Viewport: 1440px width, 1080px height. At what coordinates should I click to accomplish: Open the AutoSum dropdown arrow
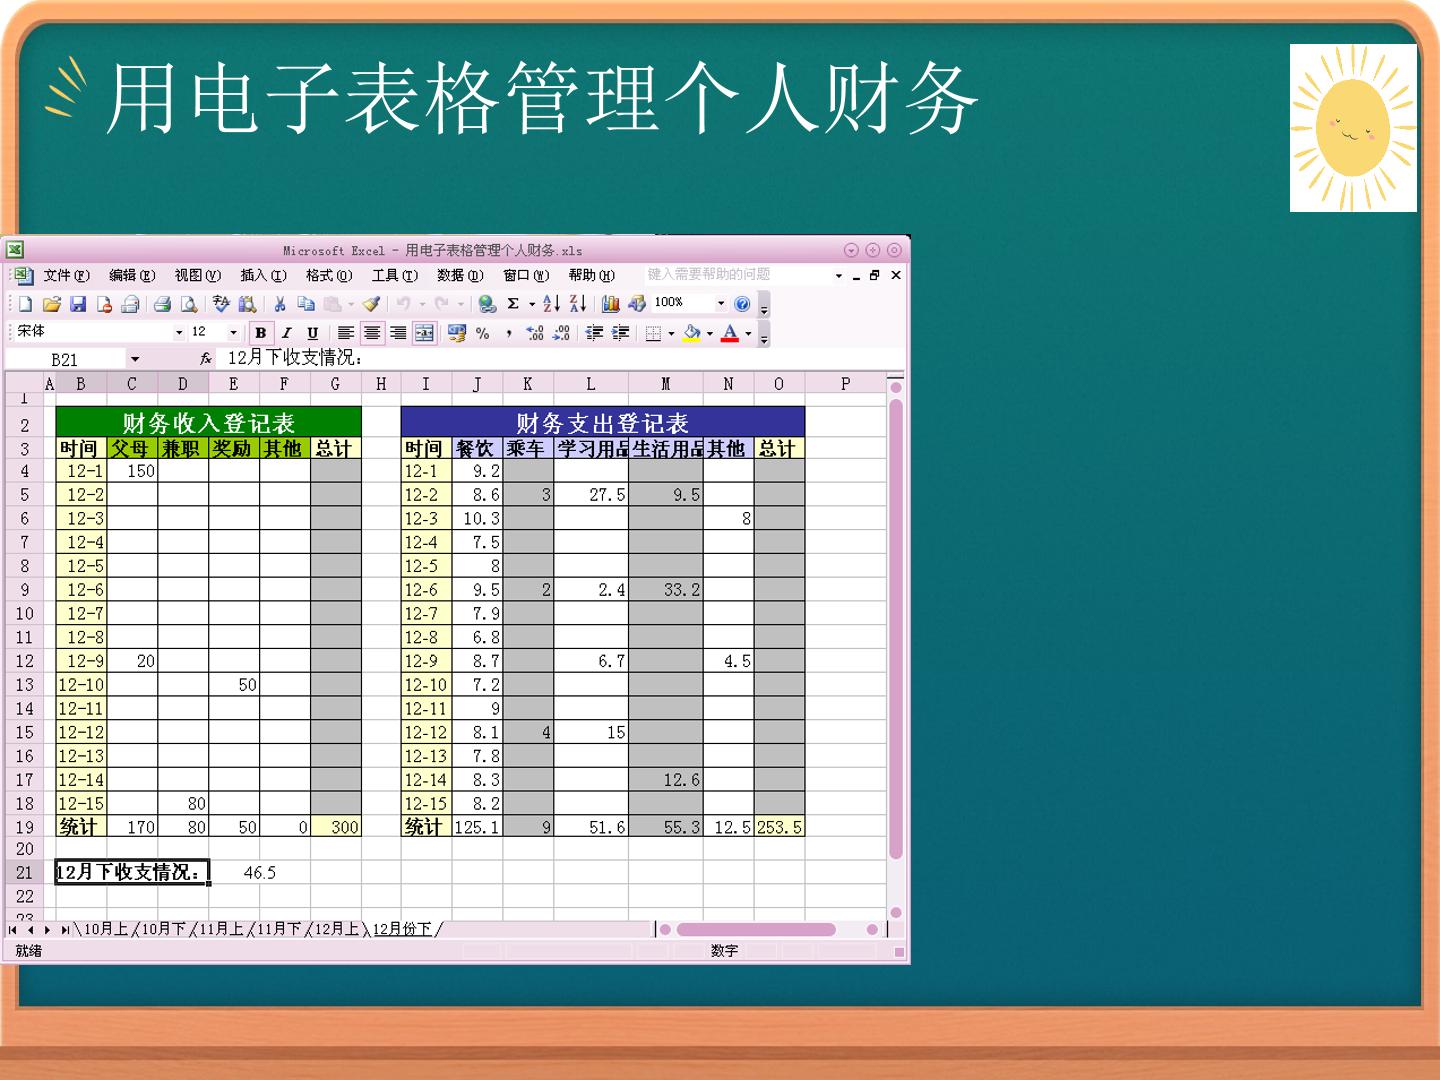coord(532,304)
